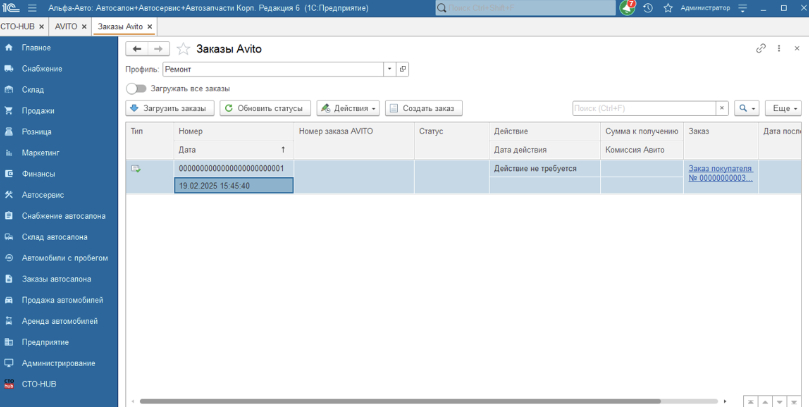Copy link to form chain icon
Screen dimensions: 809x407
point(761,48)
